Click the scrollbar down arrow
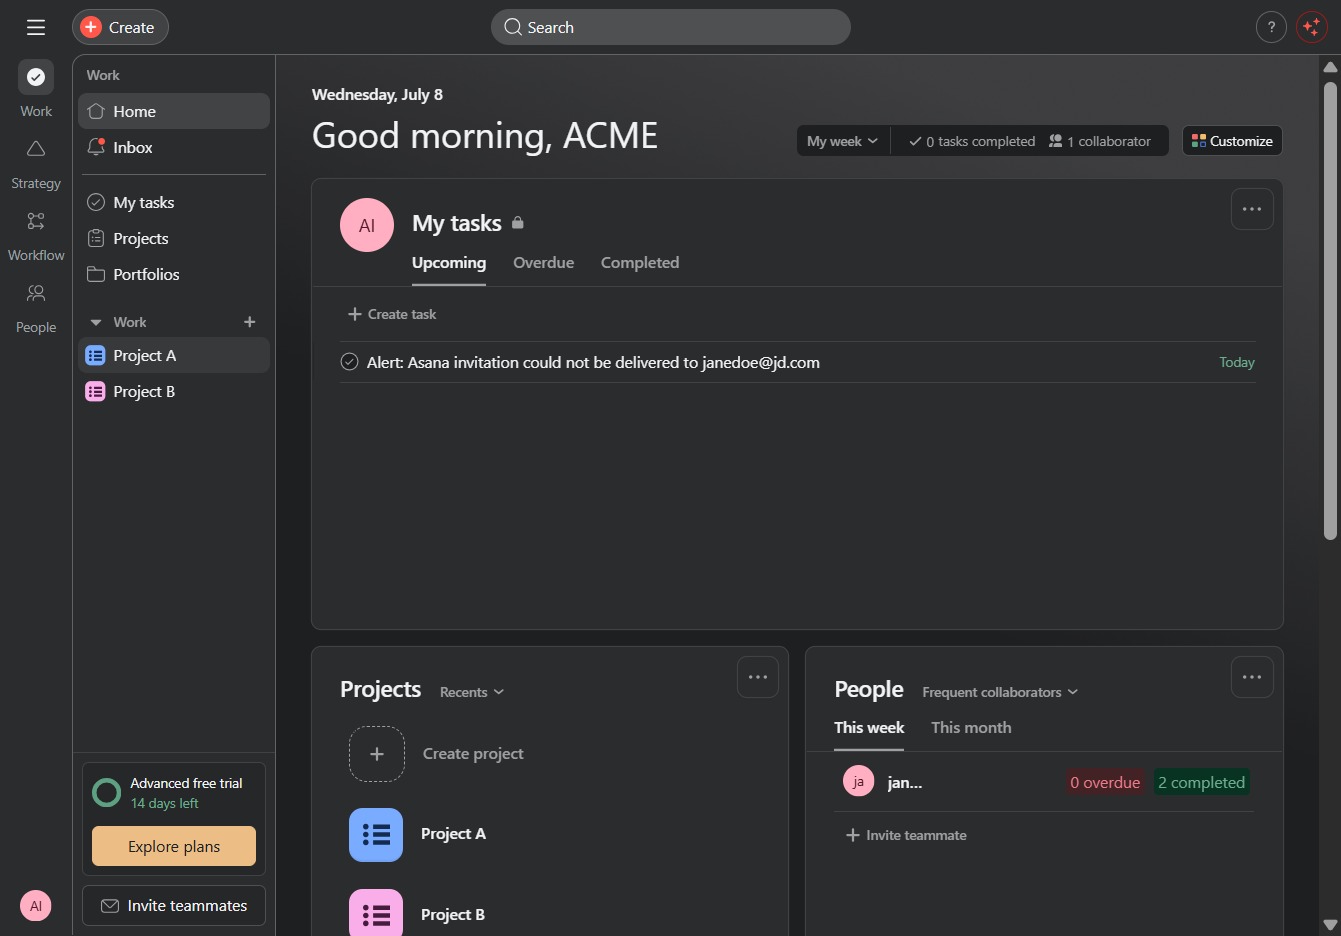 coord(1330,925)
